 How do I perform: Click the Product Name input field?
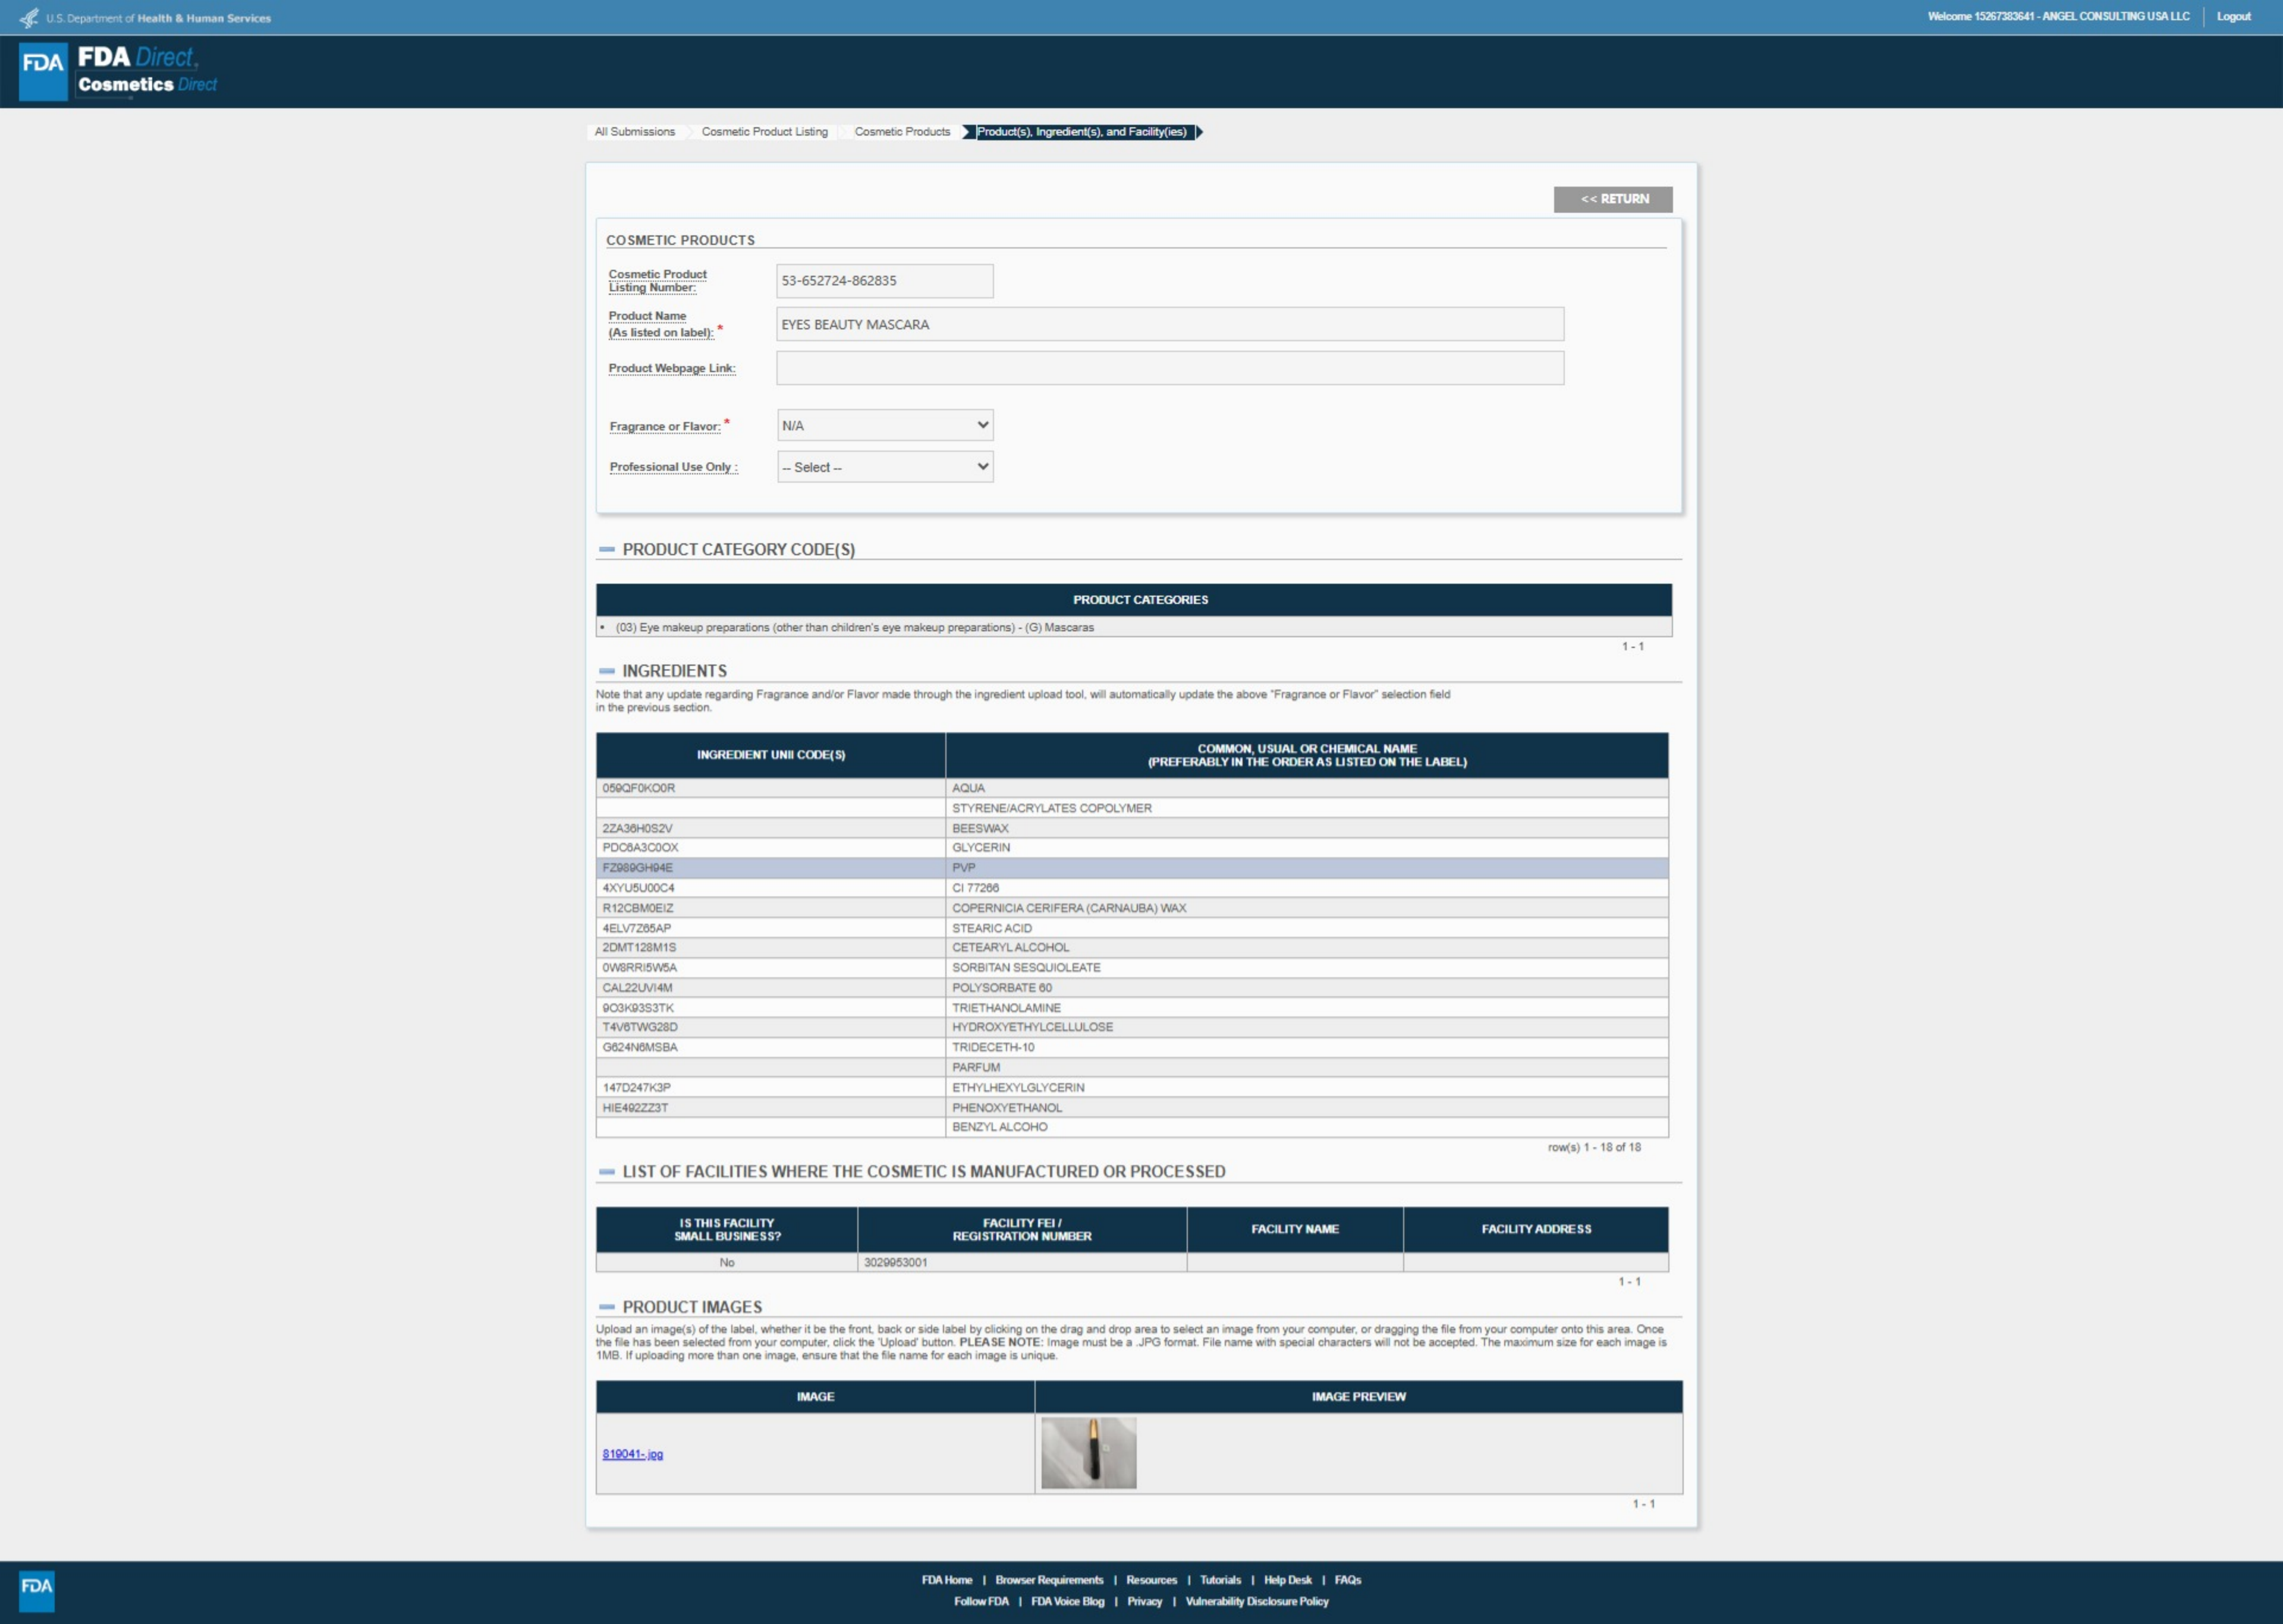point(1169,325)
